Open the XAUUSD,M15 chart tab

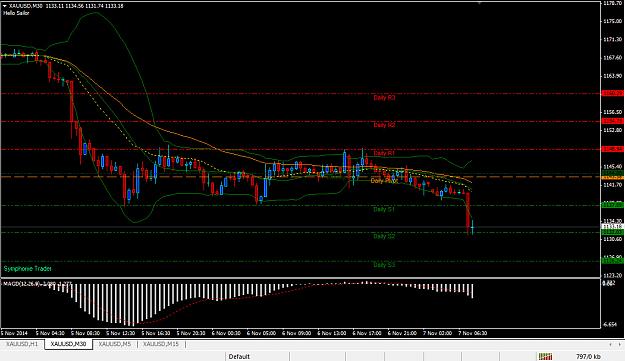[161, 344]
